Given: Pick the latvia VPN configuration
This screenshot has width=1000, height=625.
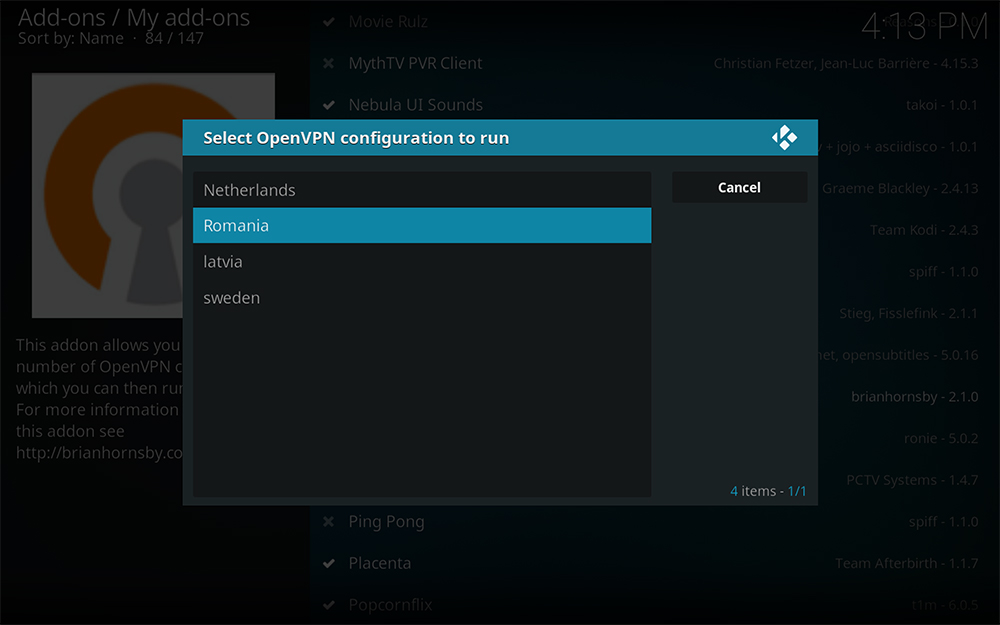Looking at the screenshot, I should point(422,261).
